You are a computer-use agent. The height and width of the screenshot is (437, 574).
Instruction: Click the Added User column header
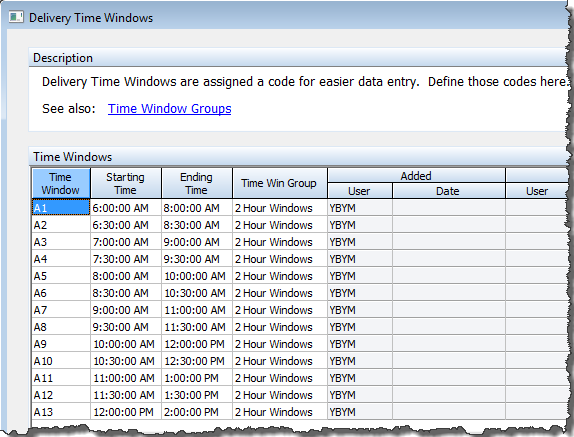(x=360, y=191)
